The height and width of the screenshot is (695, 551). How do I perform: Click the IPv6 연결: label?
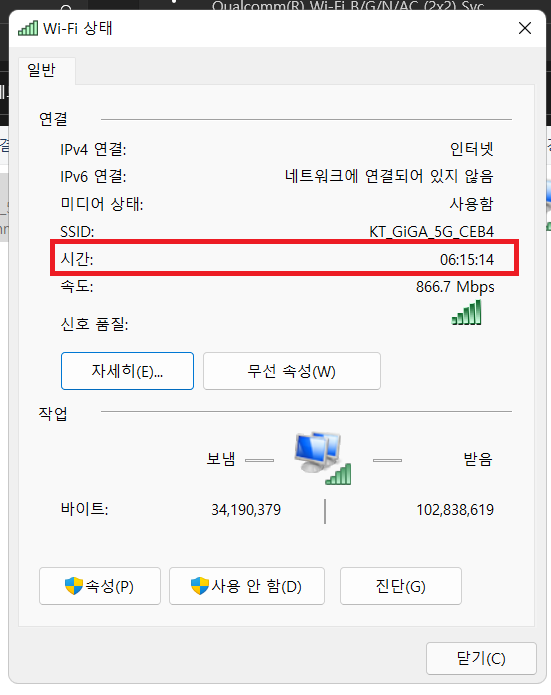[93, 176]
